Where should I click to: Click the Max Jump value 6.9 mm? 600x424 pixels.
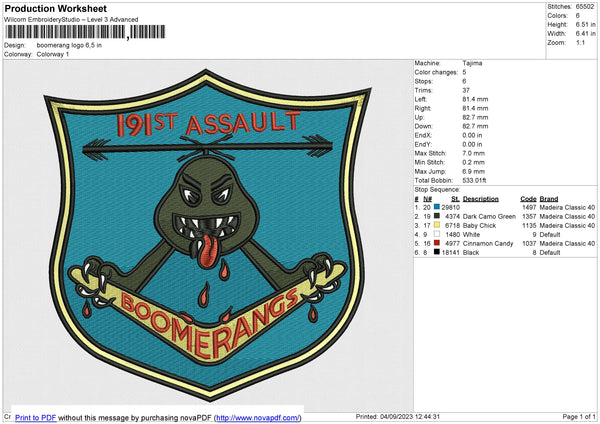[x=473, y=171]
